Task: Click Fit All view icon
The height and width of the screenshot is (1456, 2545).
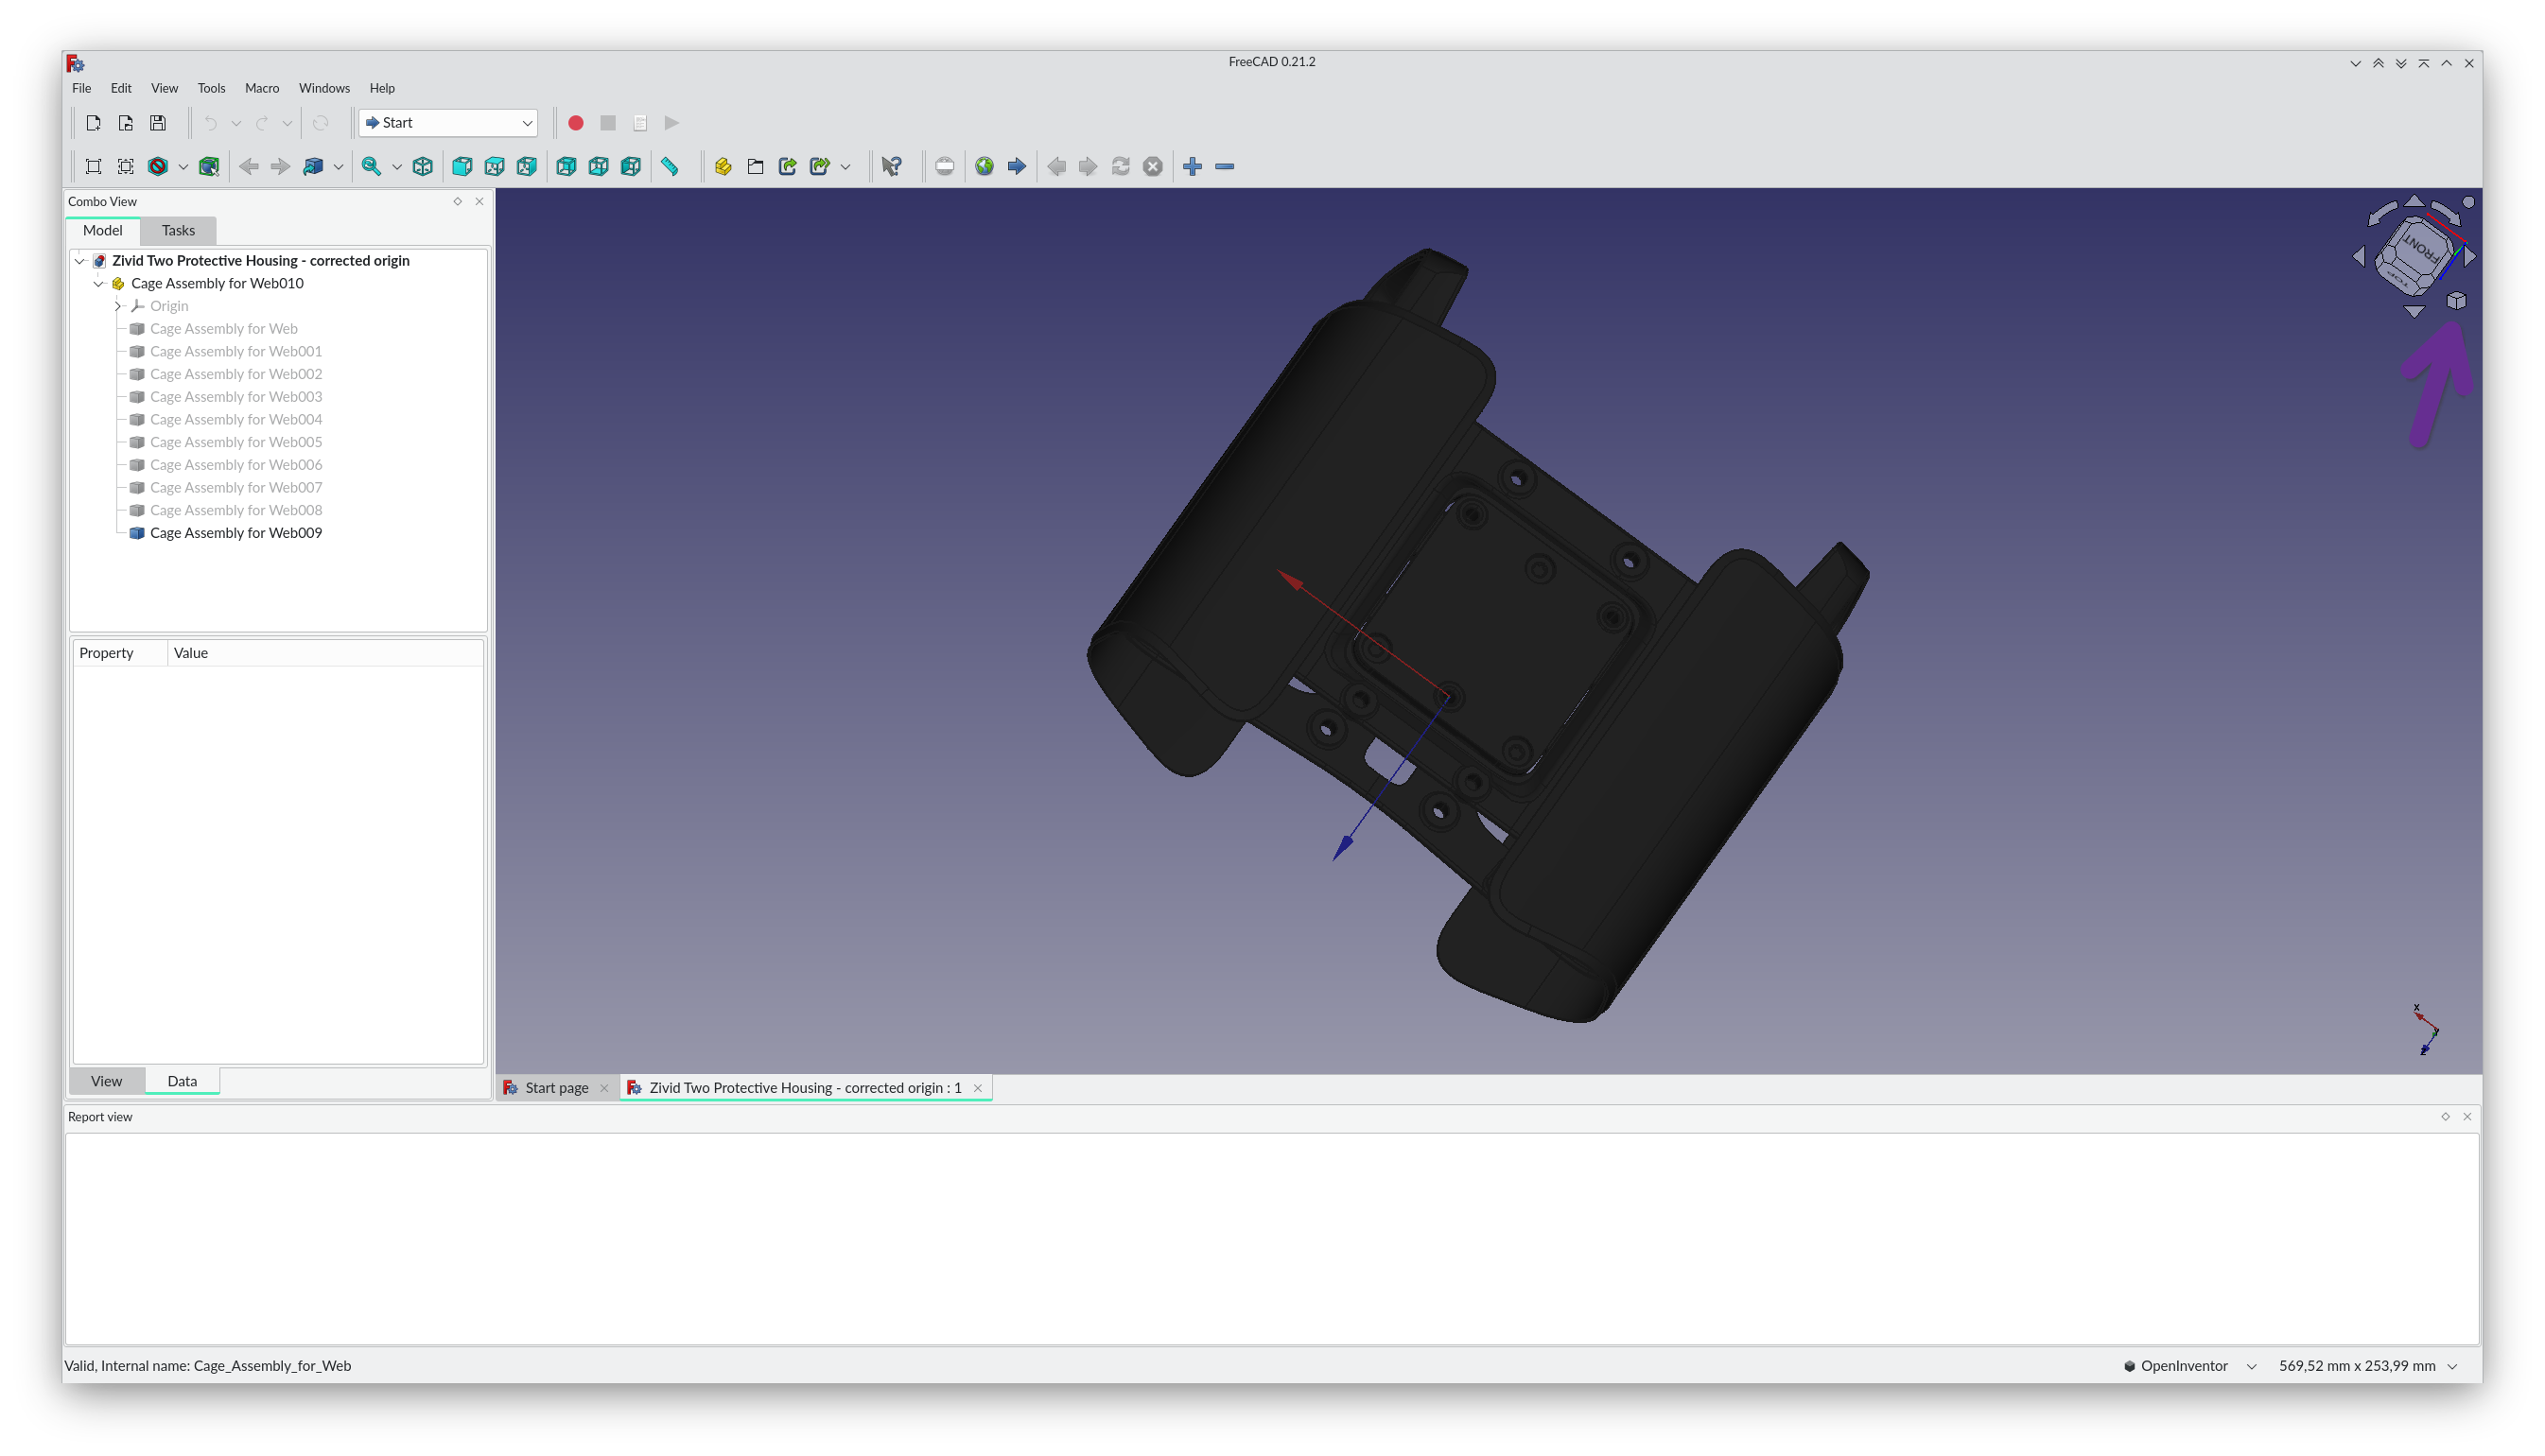Action: click(x=93, y=167)
